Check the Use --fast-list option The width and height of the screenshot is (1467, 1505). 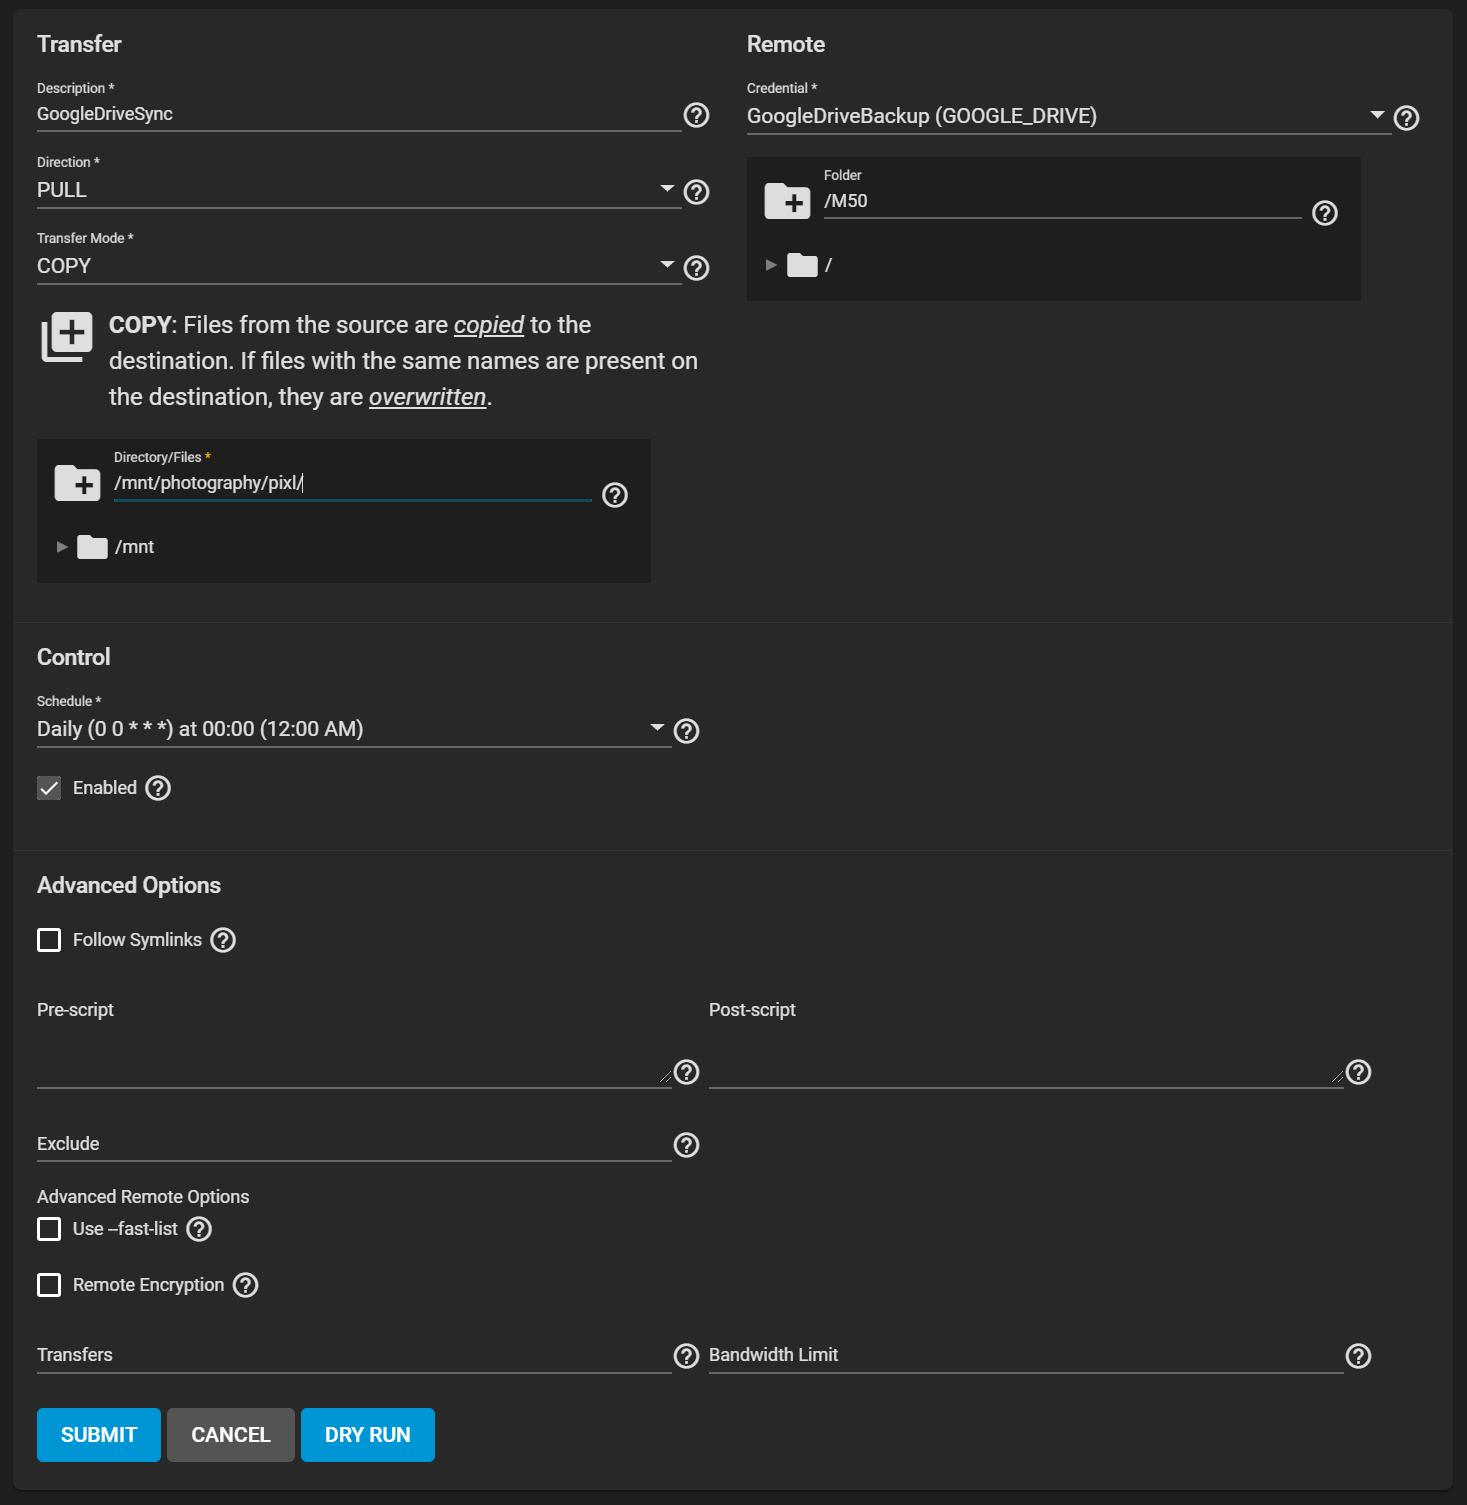pos(49,1229)
